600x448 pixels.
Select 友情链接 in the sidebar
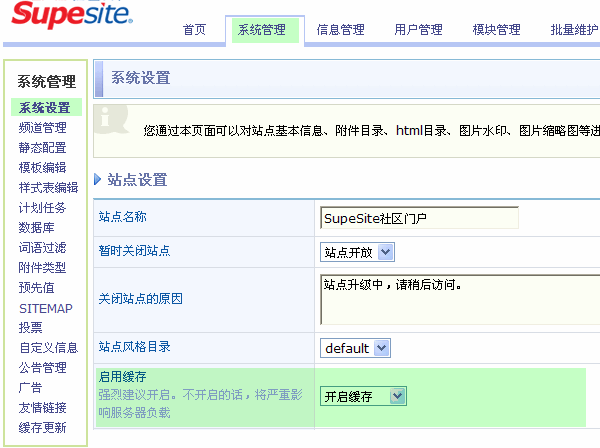click(42, 407)
